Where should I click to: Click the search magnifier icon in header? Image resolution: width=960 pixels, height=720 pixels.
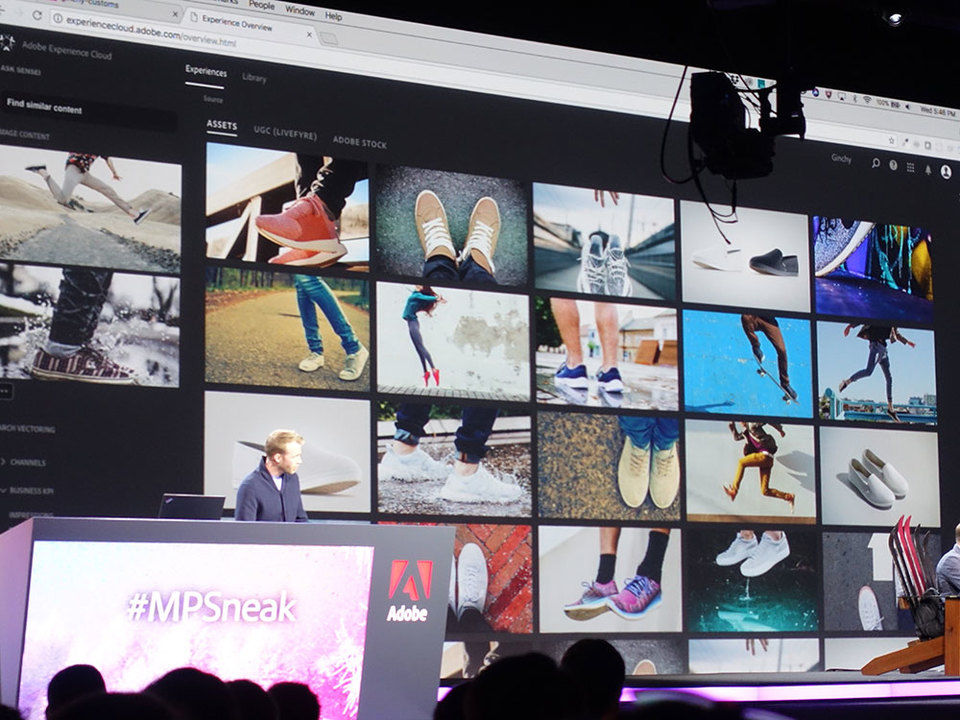point(876,163)
